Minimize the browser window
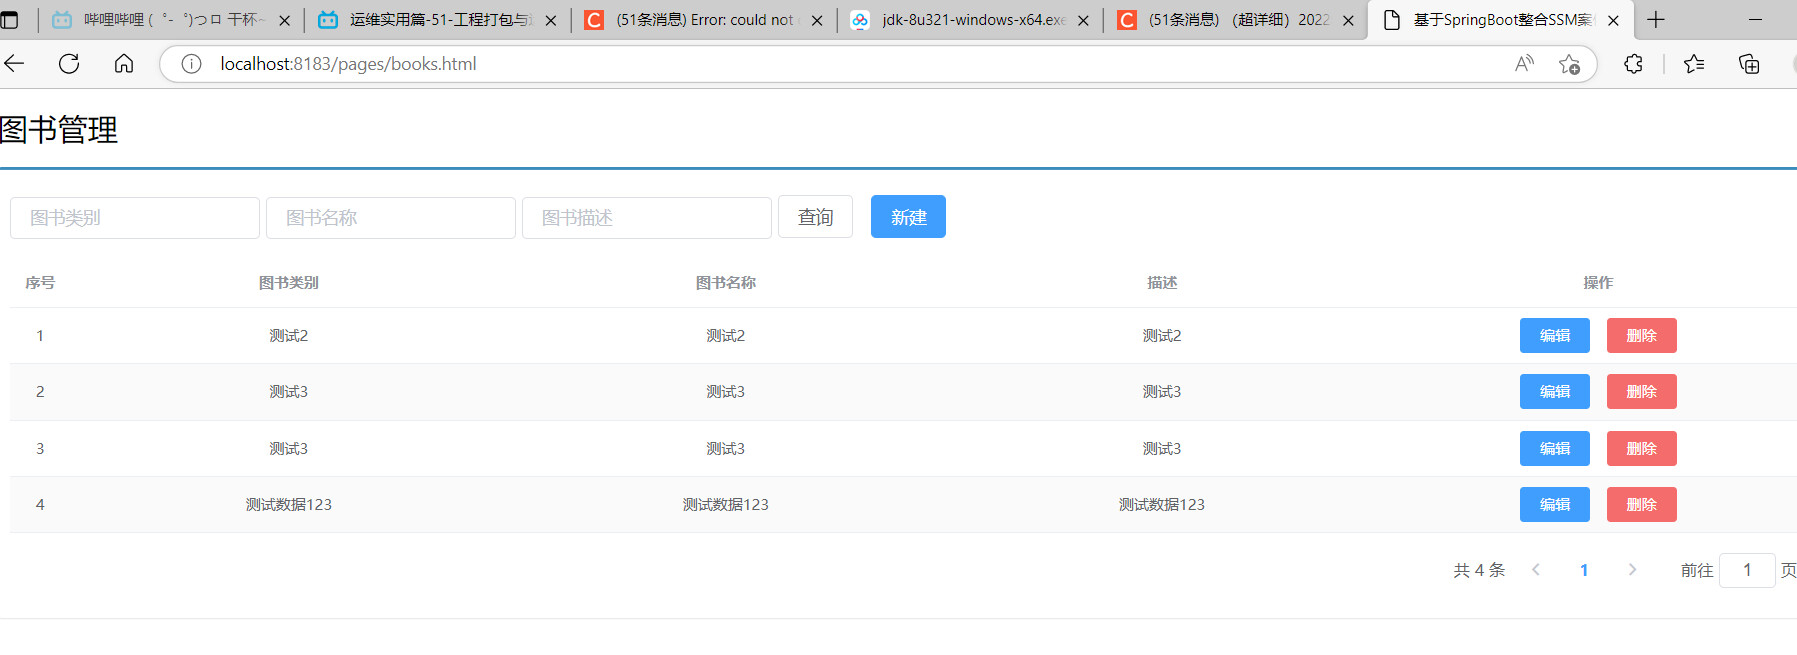 tap(1755, 19)
